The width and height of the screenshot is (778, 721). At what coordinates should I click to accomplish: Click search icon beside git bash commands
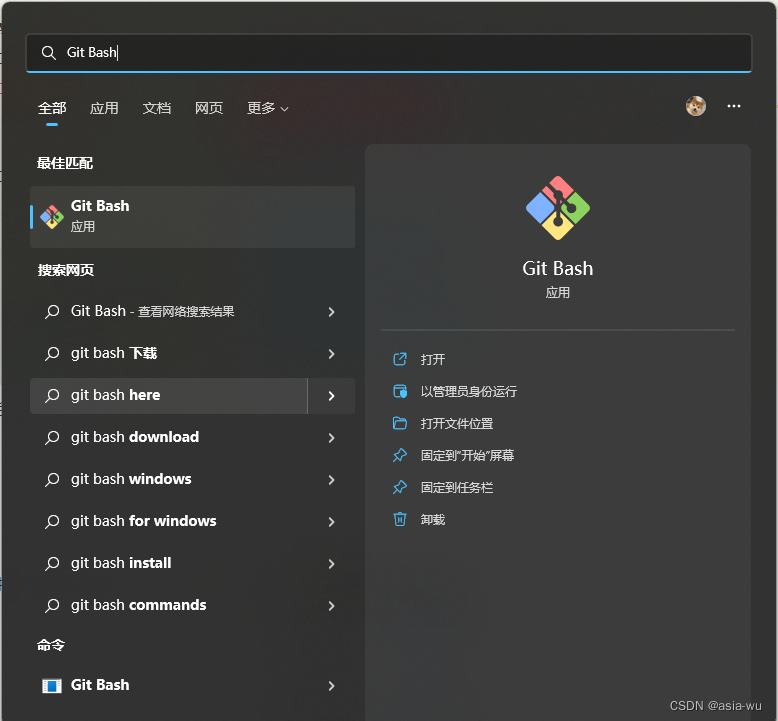pos(52,606)
